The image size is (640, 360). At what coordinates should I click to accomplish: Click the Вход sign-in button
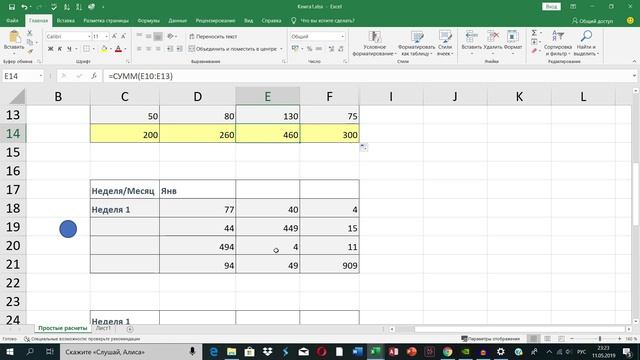point(551,7)
